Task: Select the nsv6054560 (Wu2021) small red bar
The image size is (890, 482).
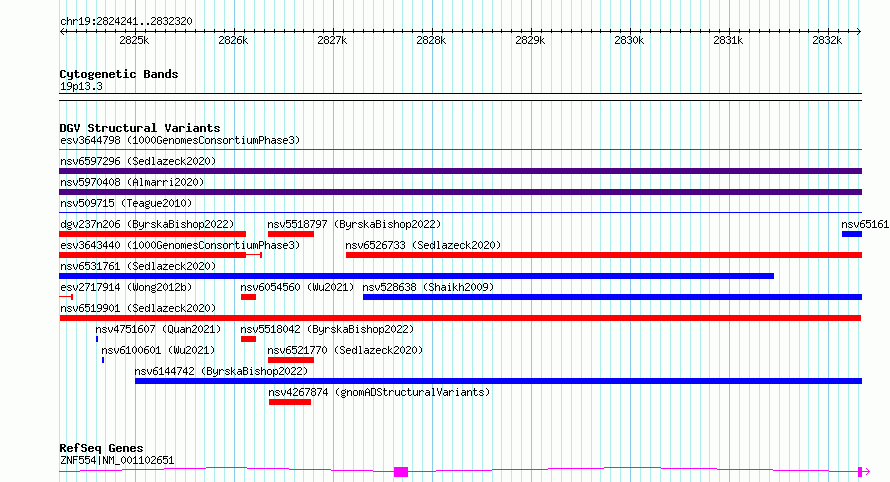Action: [x=248, y=297]
